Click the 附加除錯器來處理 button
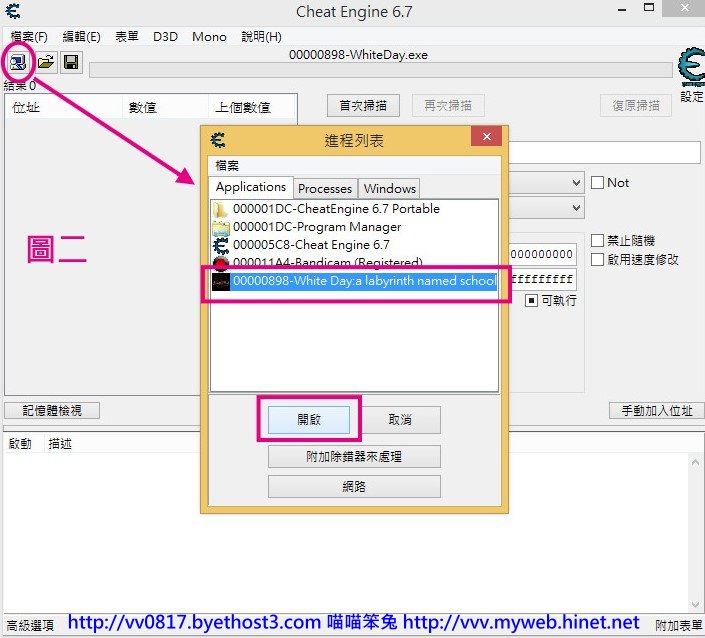The height and width of the screenshot is (638, 705). tap(354, 457)
